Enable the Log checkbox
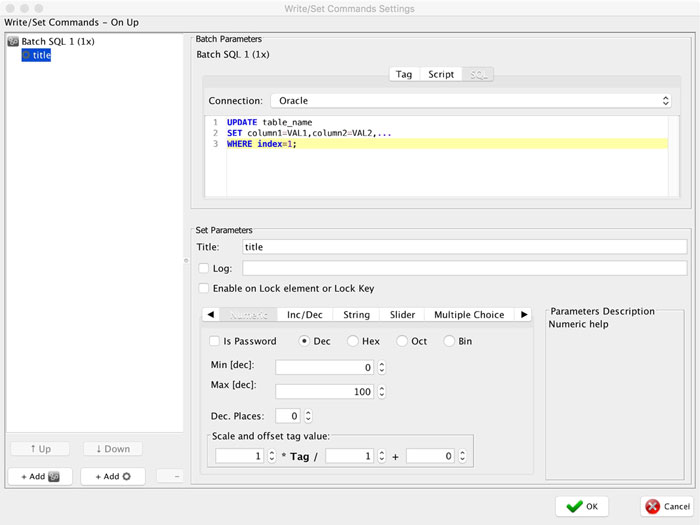The width and height of the screenshot is (700, 525). point(204,268)
